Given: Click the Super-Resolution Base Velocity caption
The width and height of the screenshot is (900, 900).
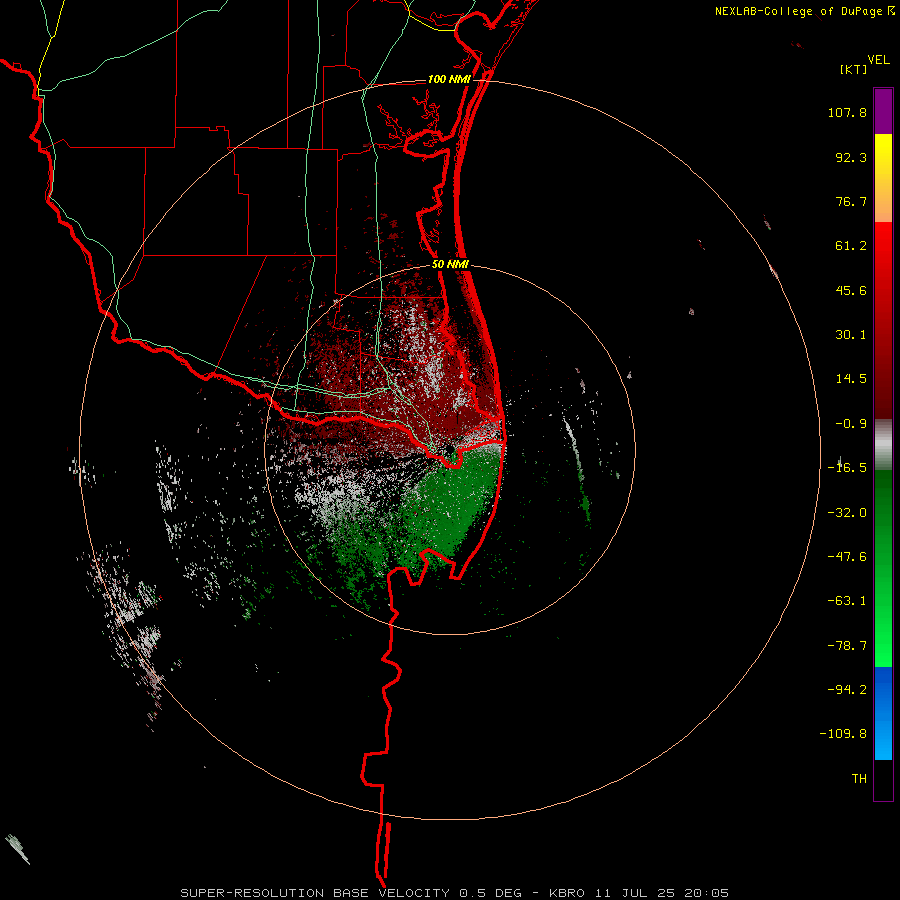Looking at the screenshot, I should pos(454,893).
